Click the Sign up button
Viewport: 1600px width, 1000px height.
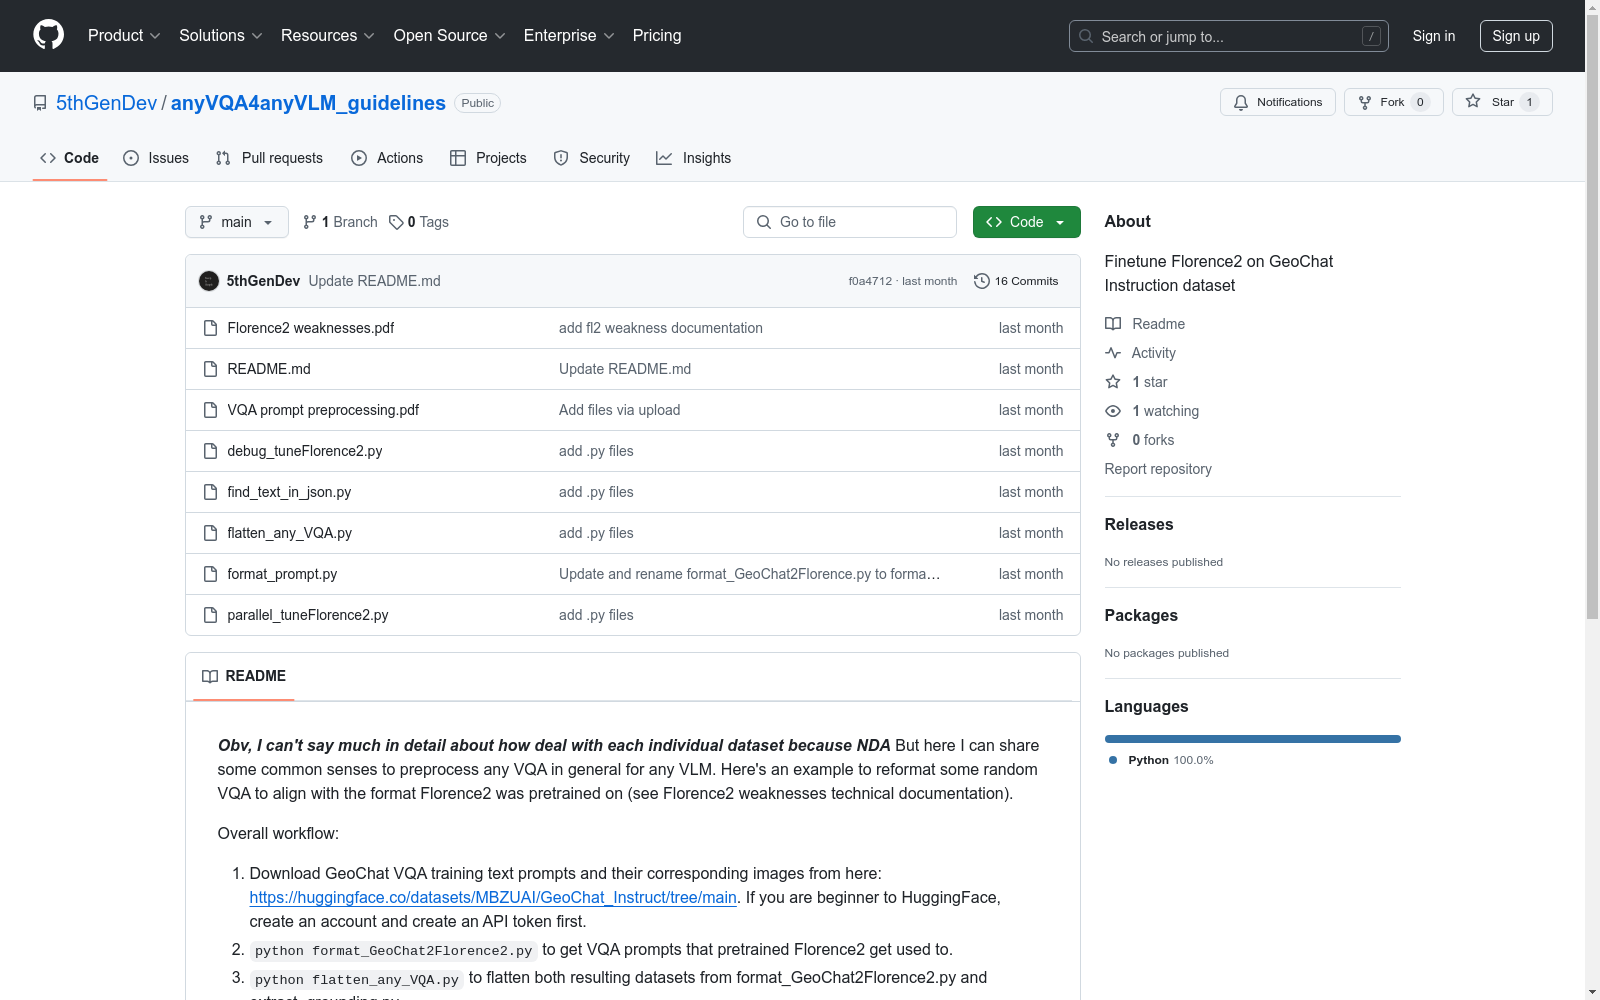1516,36
